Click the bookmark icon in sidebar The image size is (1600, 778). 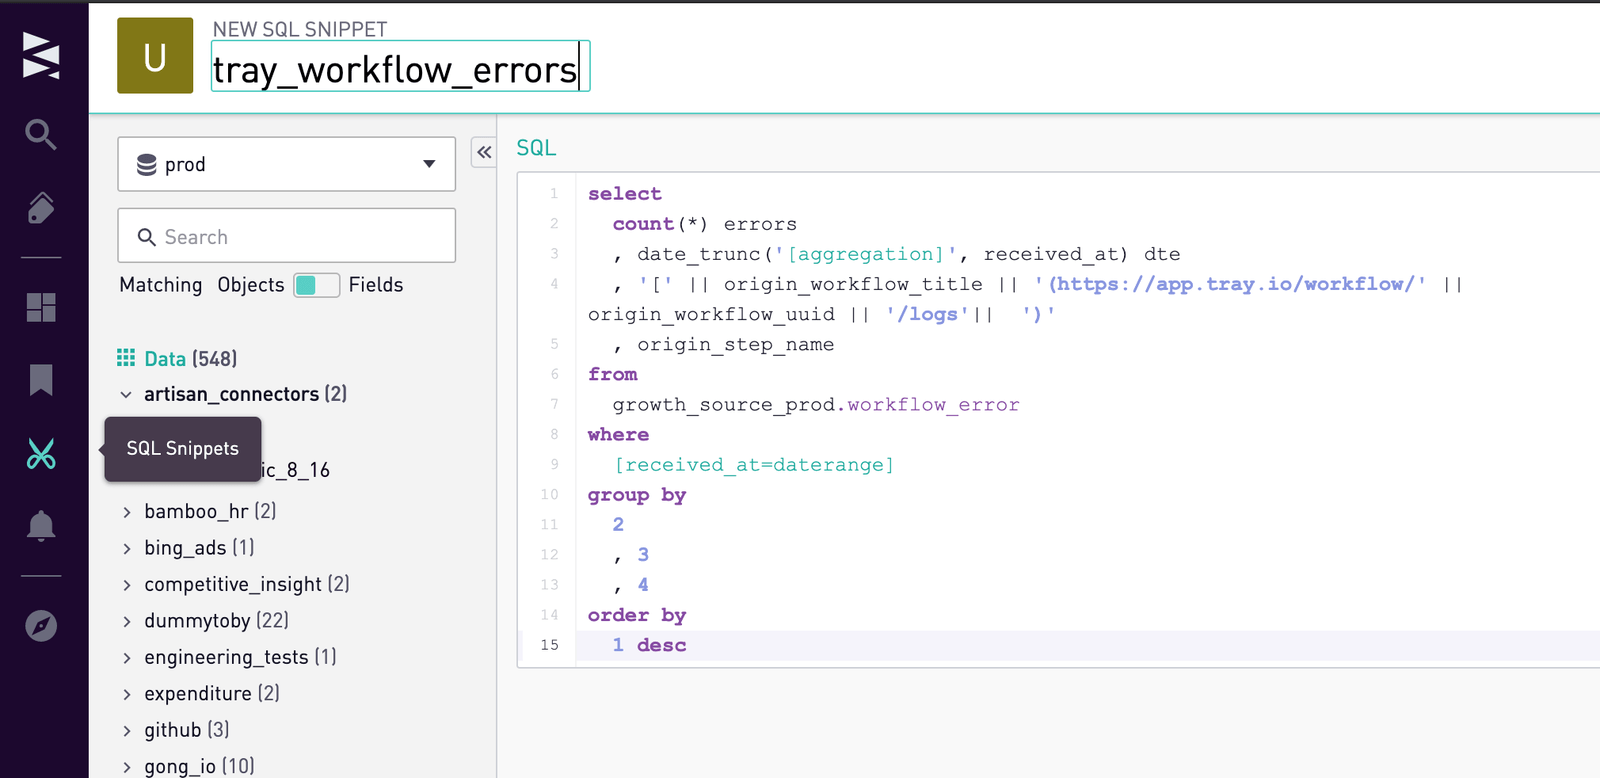tap(41, 380)
